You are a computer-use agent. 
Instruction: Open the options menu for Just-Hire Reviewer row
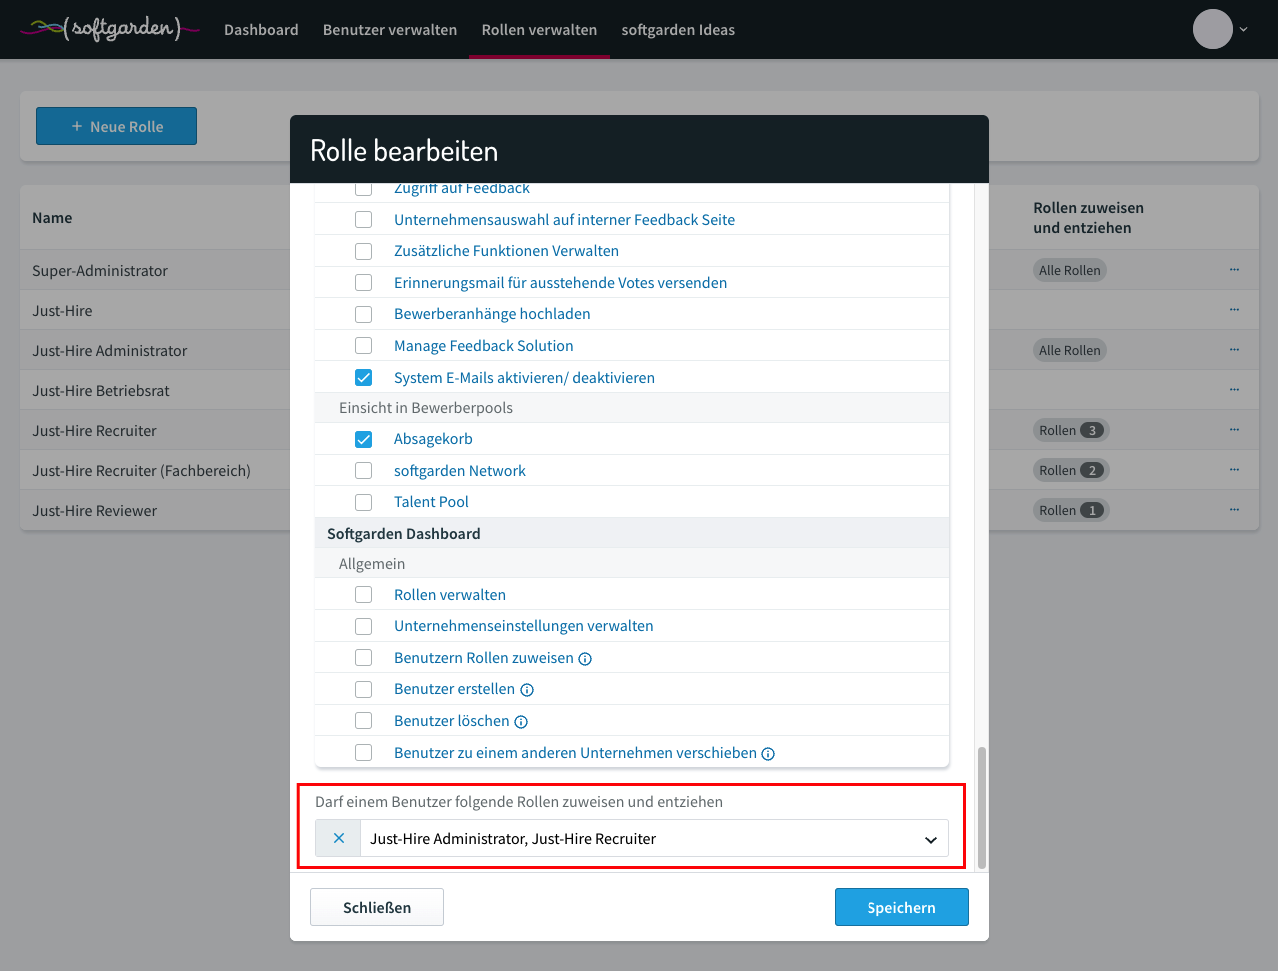pos(1234,510)
